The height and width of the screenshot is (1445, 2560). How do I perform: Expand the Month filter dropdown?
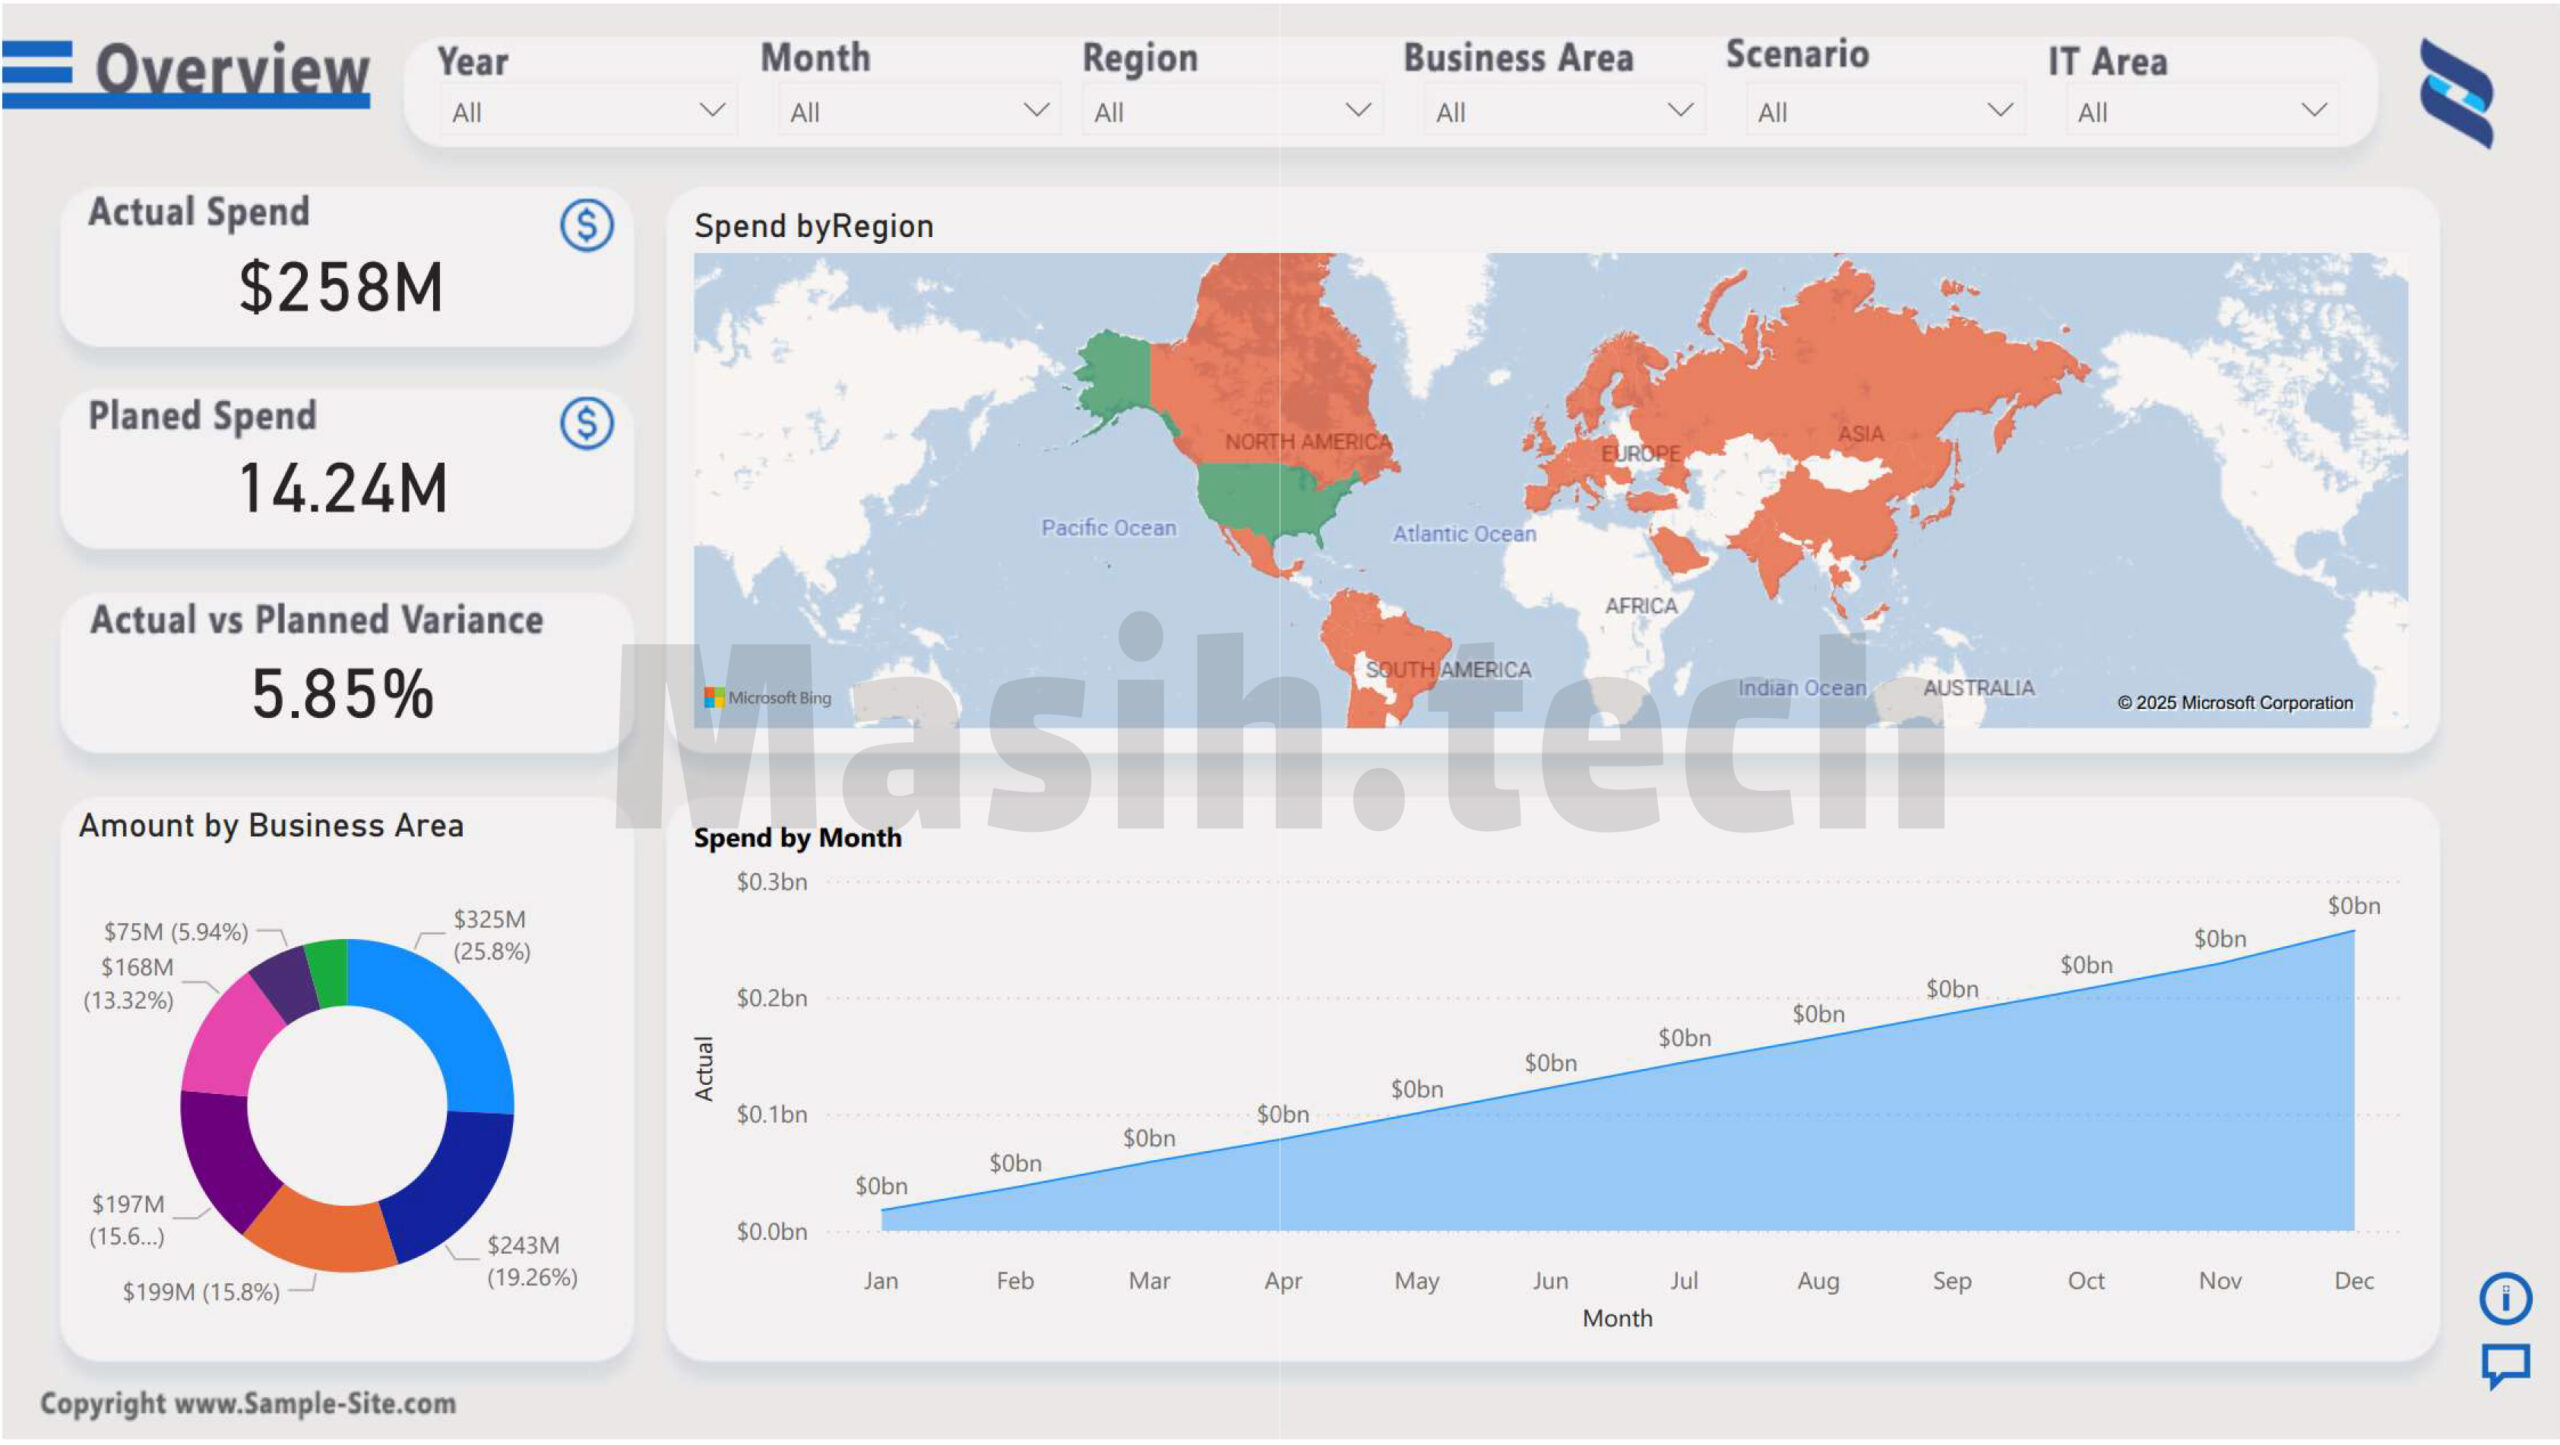coord(918,111)
